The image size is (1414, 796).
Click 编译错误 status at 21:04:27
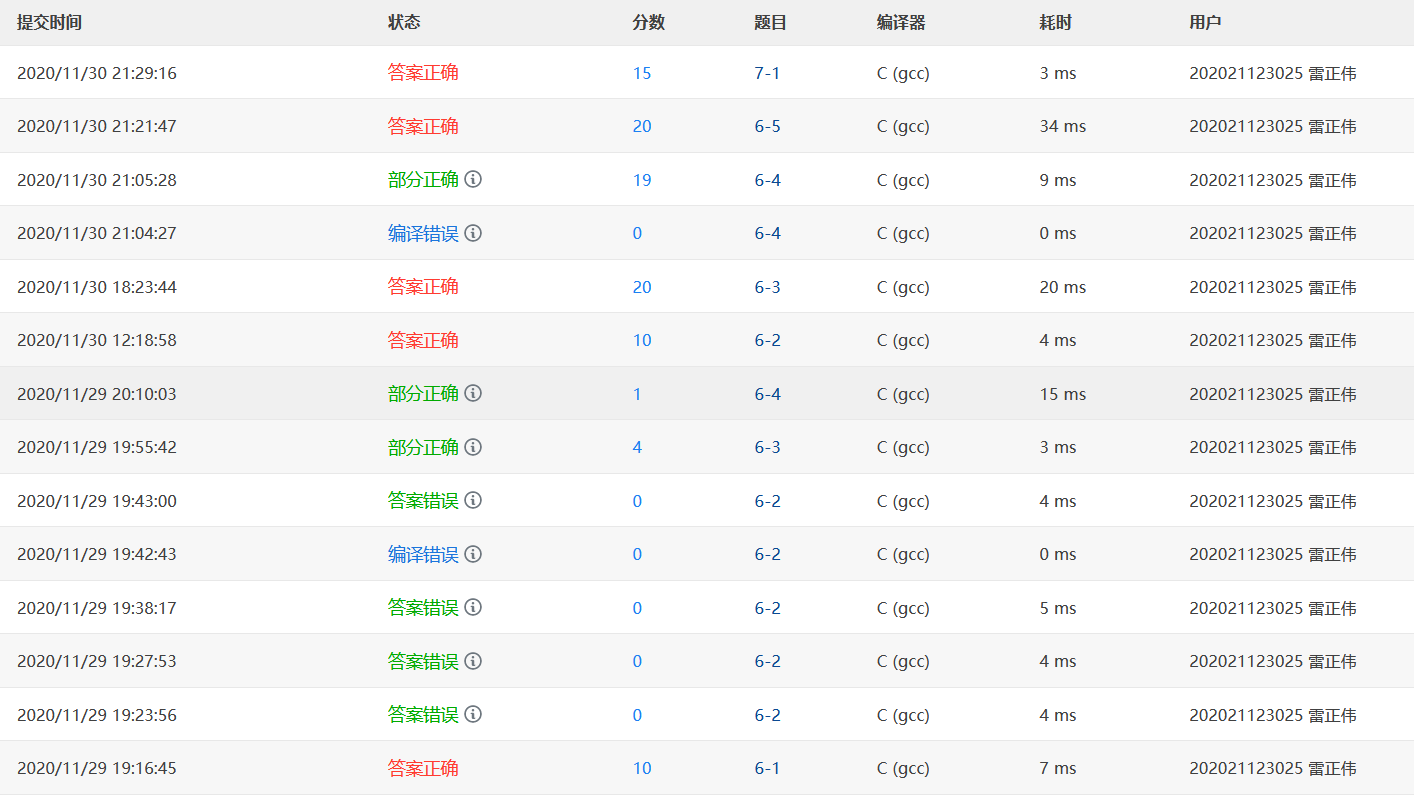click(423, 233)
